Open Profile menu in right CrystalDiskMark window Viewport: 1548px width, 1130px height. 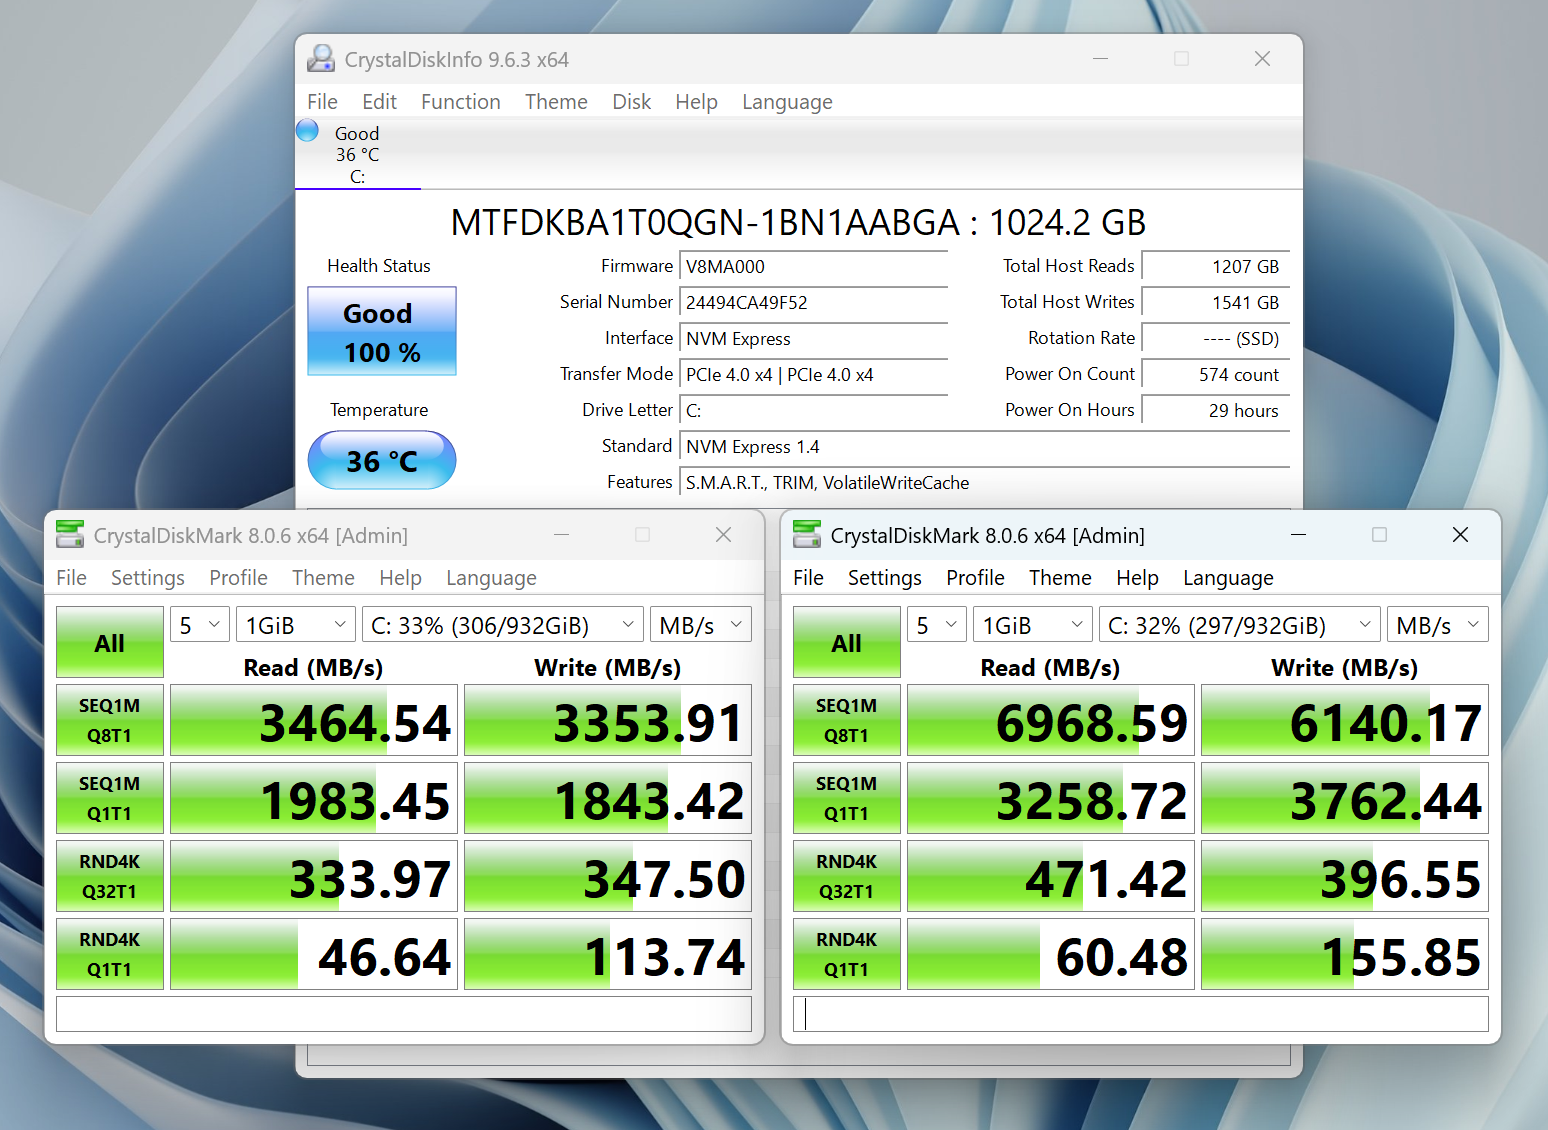point(975,578)
